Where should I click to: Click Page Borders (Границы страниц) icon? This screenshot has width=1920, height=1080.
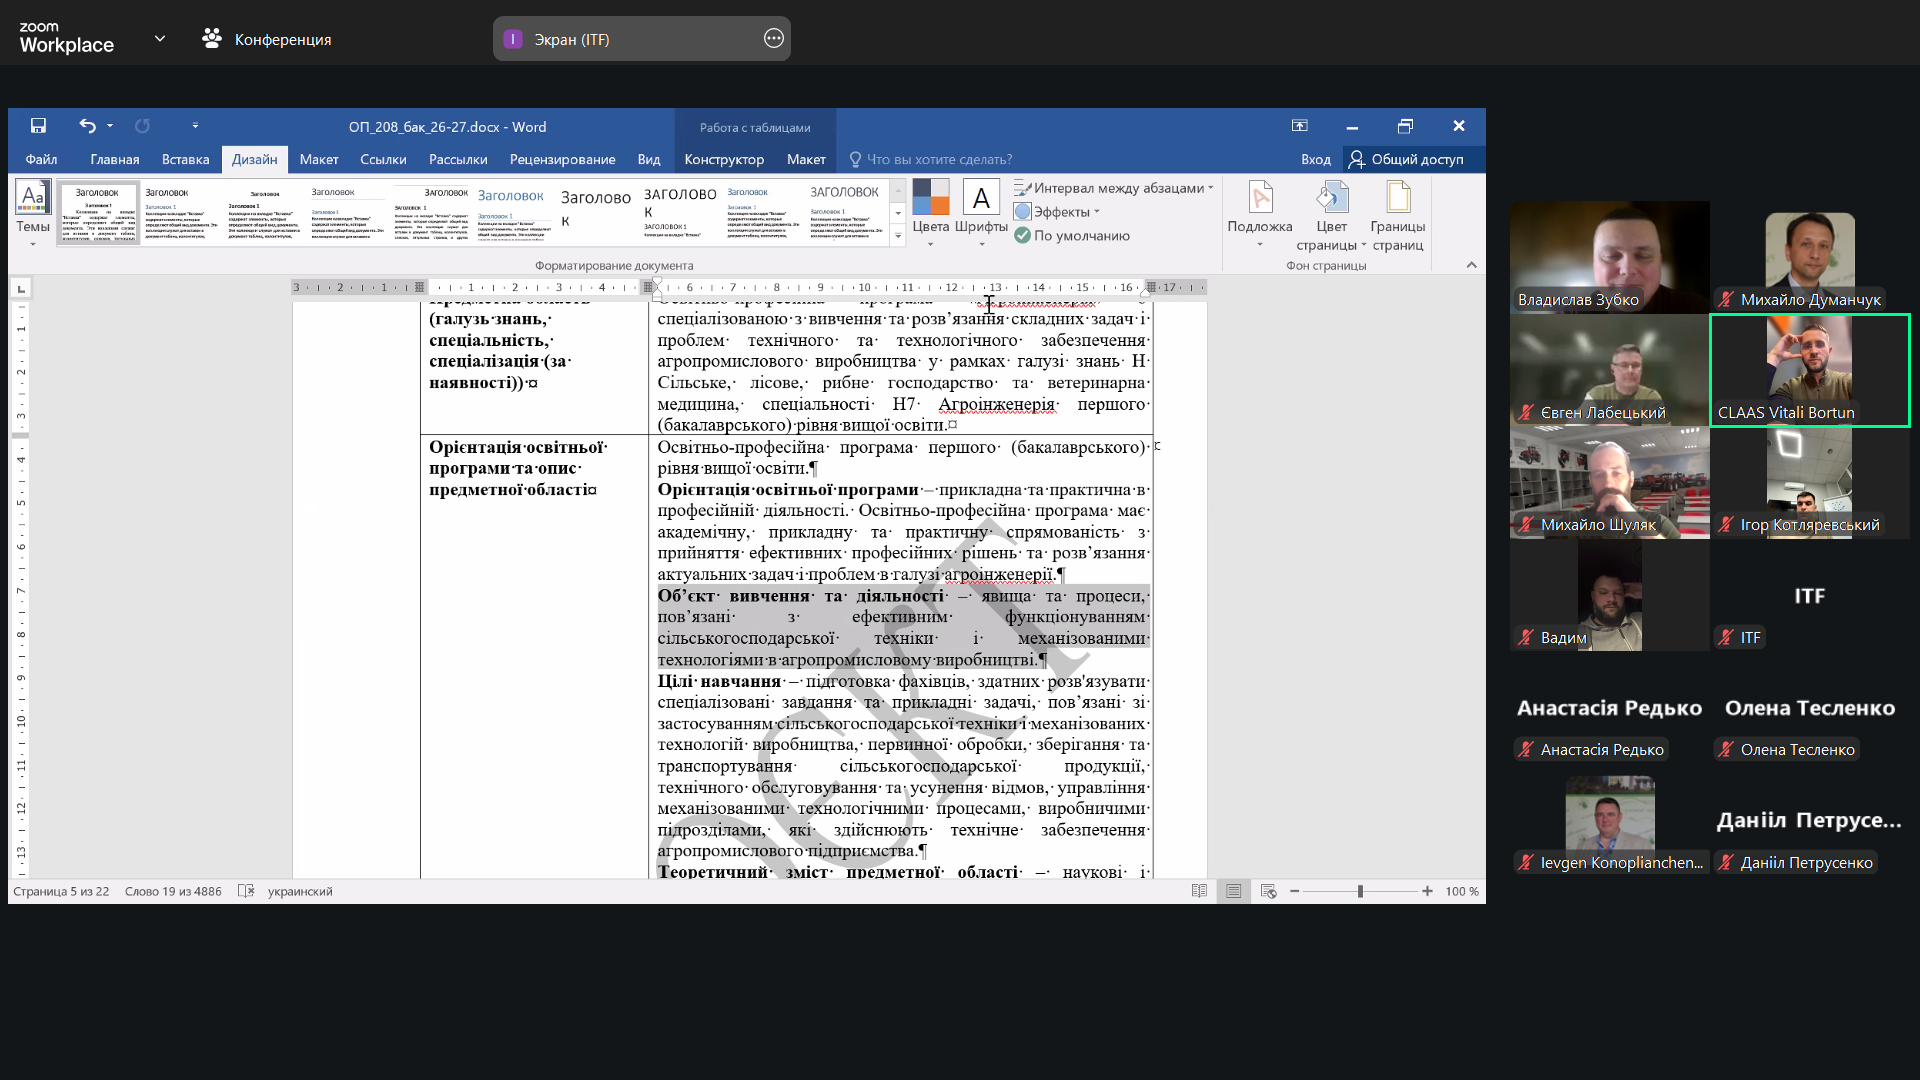pyautogui.click(x=1398, y=198)
